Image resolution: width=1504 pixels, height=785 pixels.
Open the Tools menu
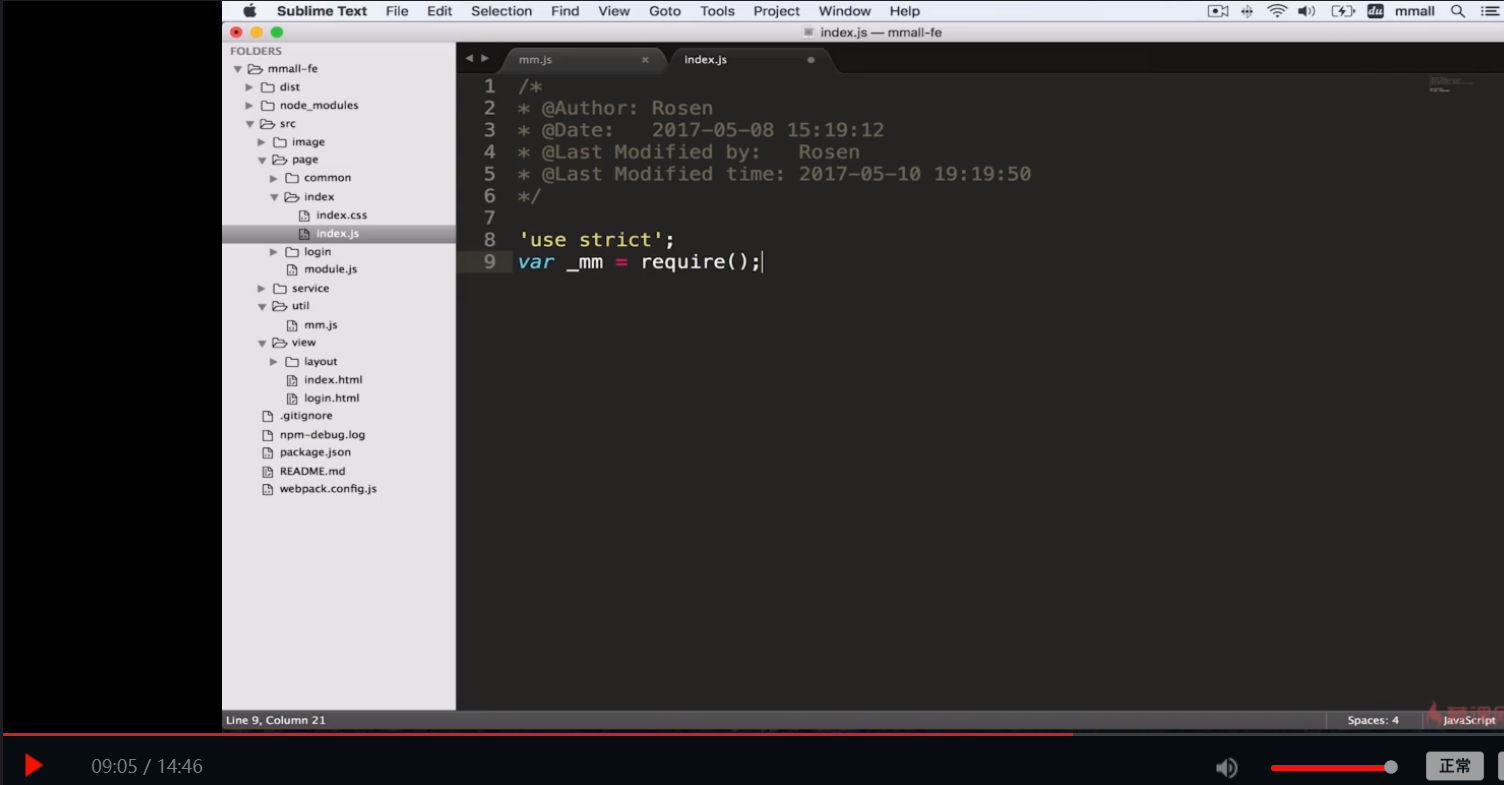point(718,11)
